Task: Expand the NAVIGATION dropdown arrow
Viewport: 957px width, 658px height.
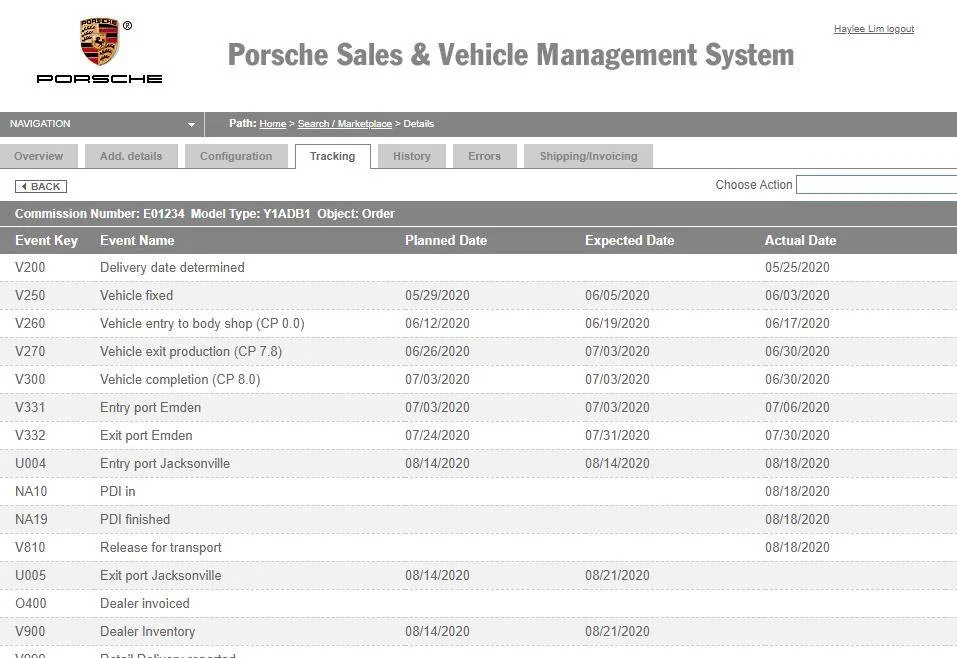Action: pyautogui.click(x=191, y=125)
